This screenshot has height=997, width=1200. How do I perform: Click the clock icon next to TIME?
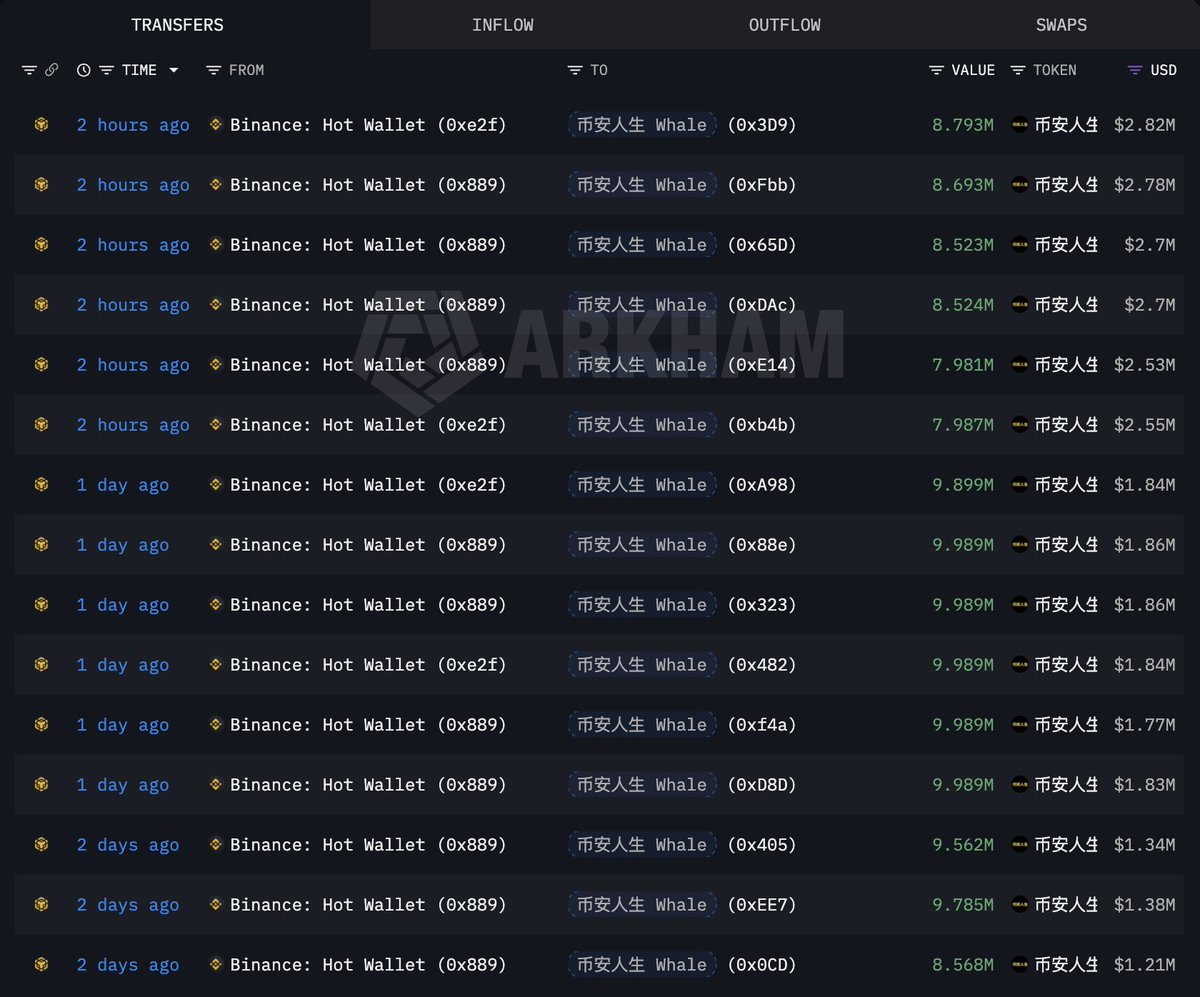tap(83, 70)
